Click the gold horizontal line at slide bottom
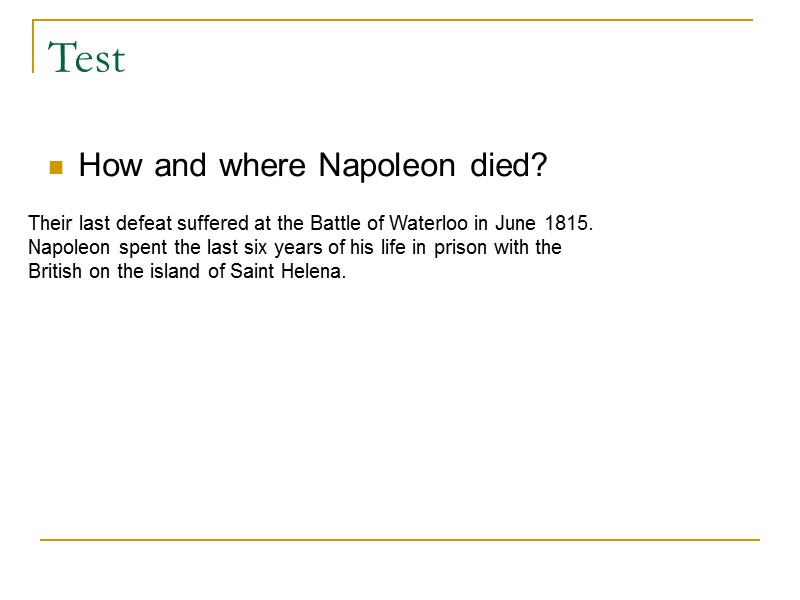The image size is (800, 600). coord(400,540)
